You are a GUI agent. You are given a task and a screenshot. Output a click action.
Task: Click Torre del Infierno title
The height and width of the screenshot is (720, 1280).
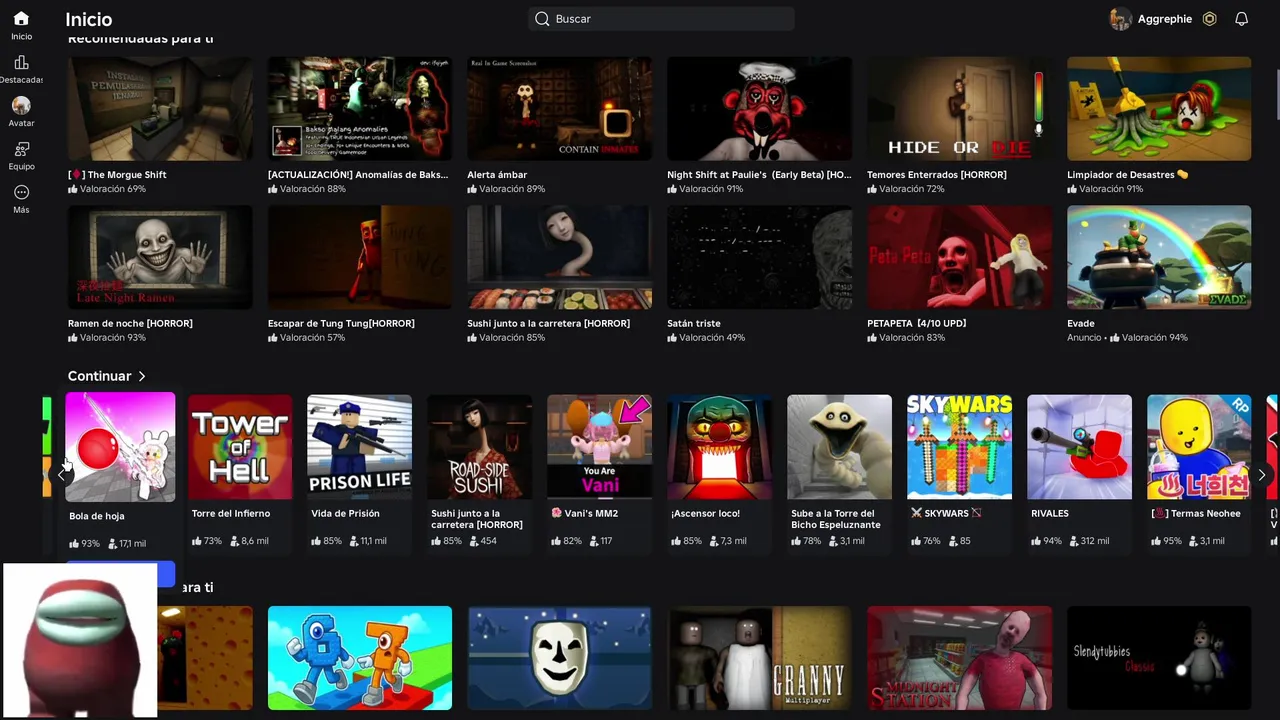tap(231, 514)
